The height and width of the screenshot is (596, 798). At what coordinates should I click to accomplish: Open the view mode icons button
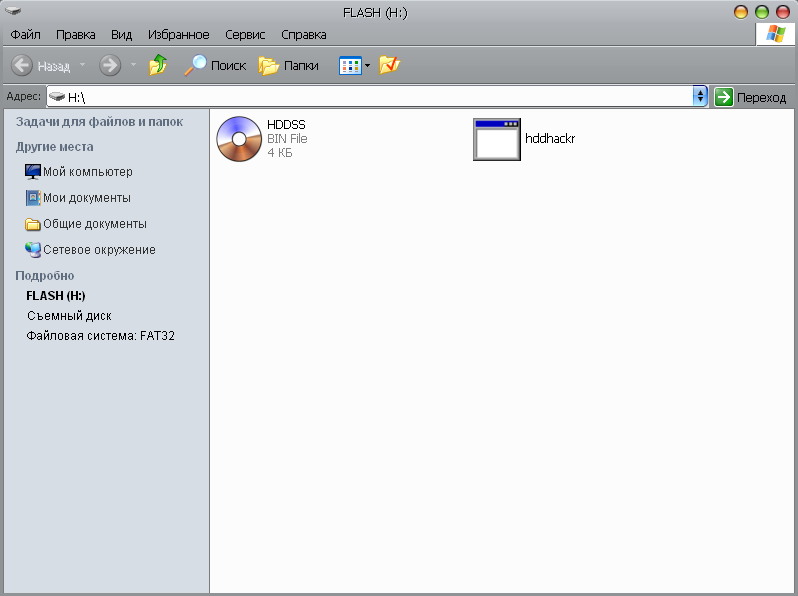[x=350, y=66]
